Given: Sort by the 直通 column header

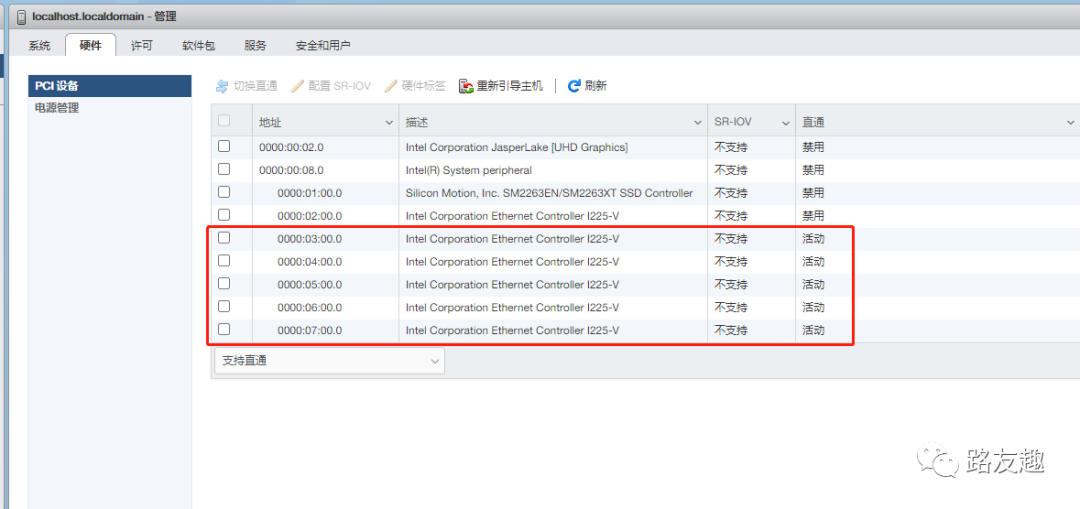Looking at the screenshot, I should coord(813,123).
